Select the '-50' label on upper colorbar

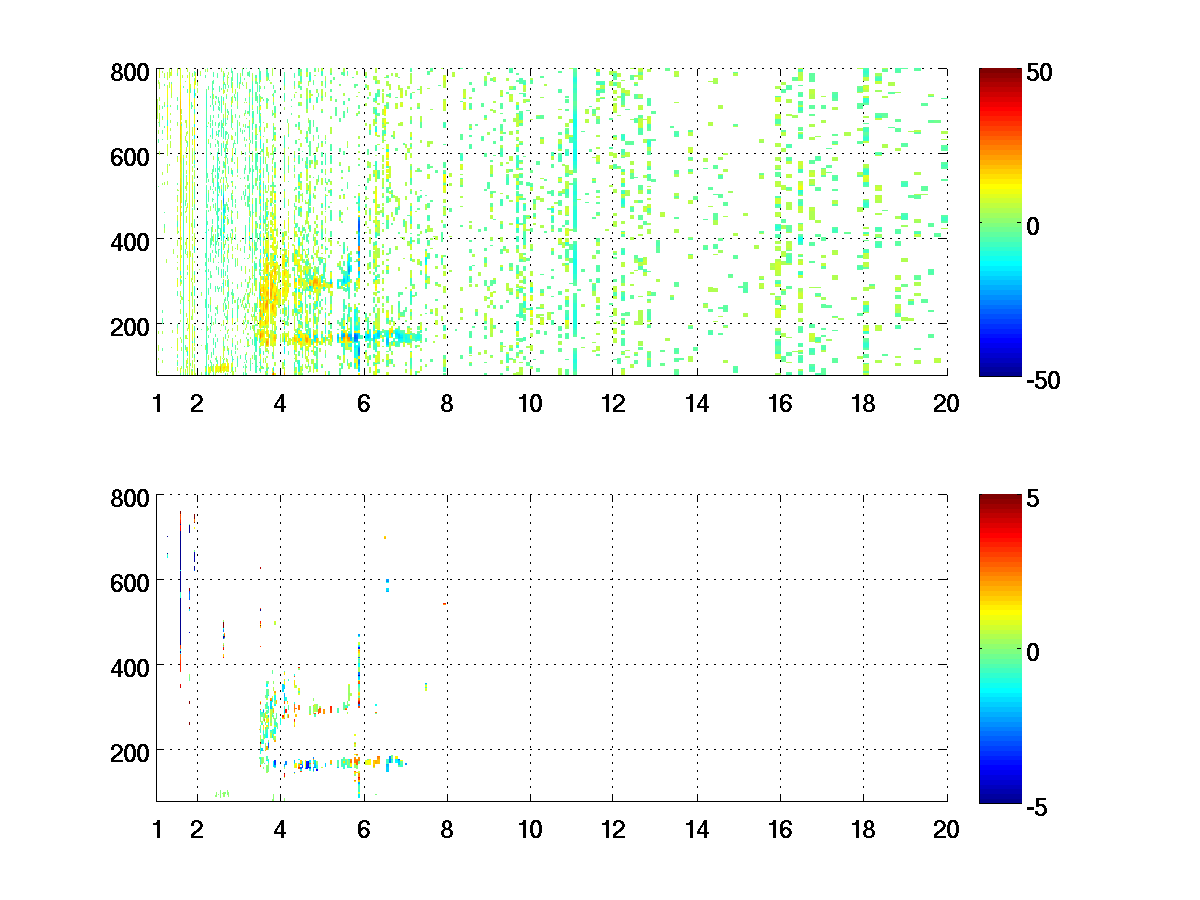point(1044,380)
